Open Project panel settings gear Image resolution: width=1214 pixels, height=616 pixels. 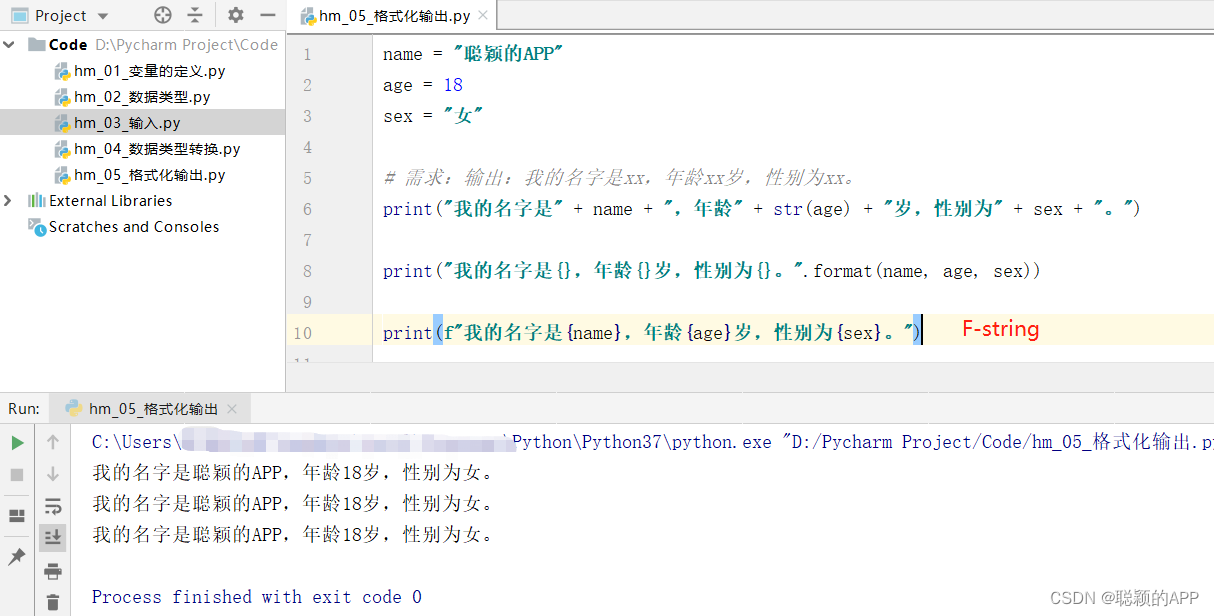[x=236, y=15]
